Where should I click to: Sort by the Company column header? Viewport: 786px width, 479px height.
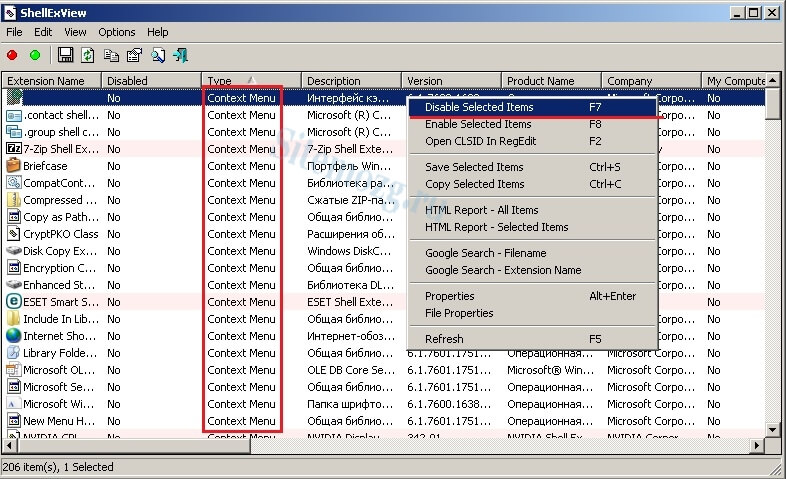(651, 81)
